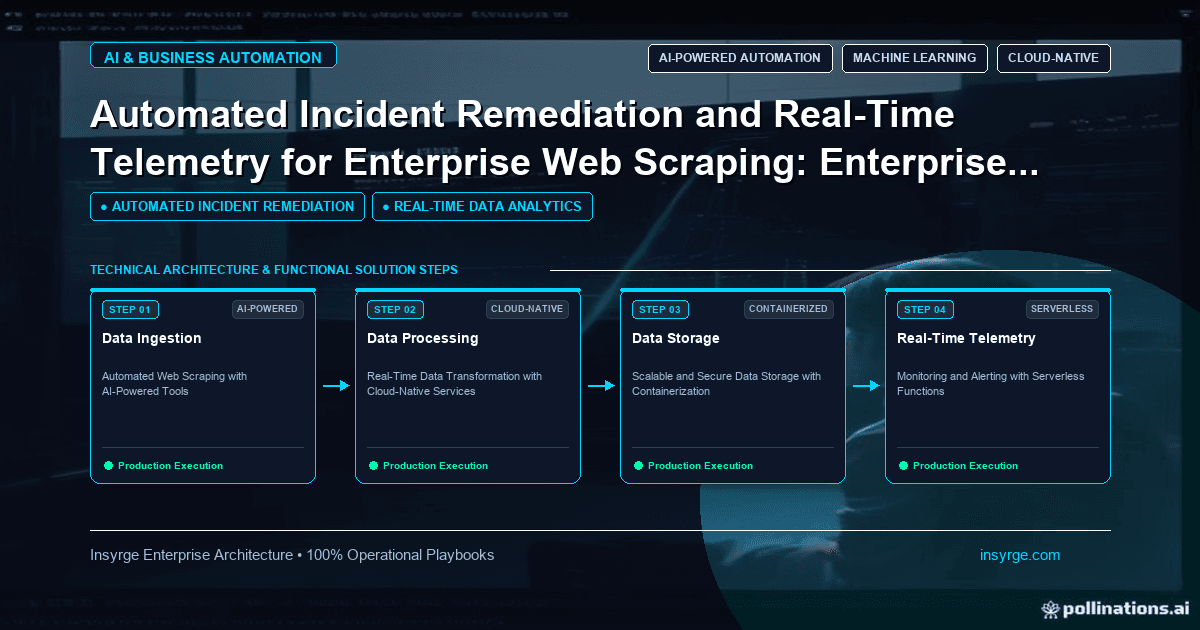Click the Real-Time Telemetry card title
Image resolution: width=1200 pixels, height=630 pixels.
[966, 338]
